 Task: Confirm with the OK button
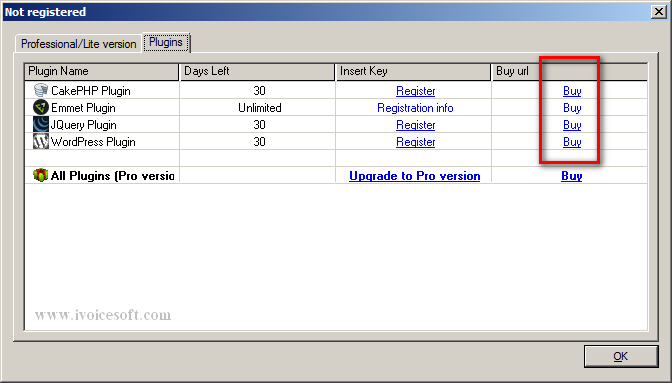(x=621, y=356)
